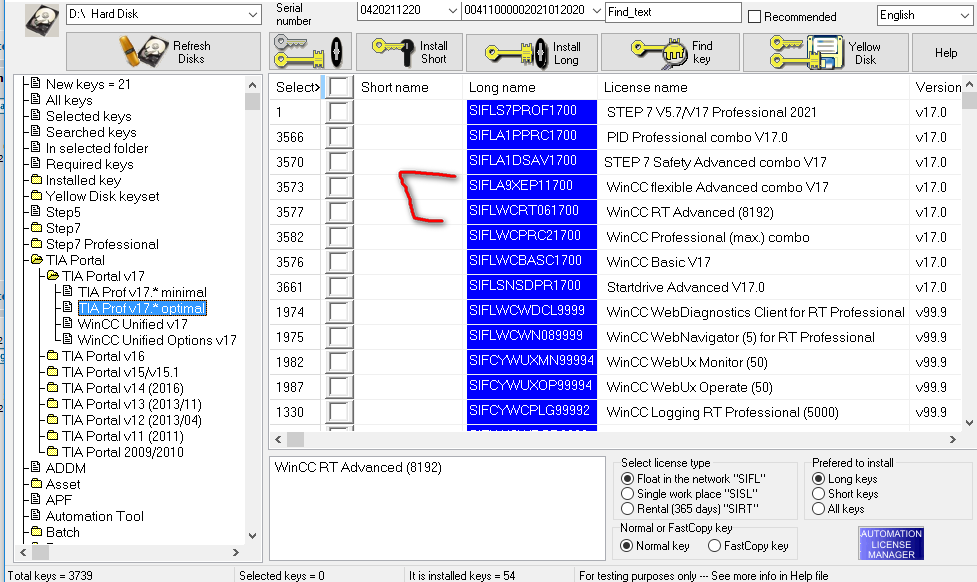Enable the Recommended checkbox
This screenshot has height=582, width=977.
(x=754, y=16)
